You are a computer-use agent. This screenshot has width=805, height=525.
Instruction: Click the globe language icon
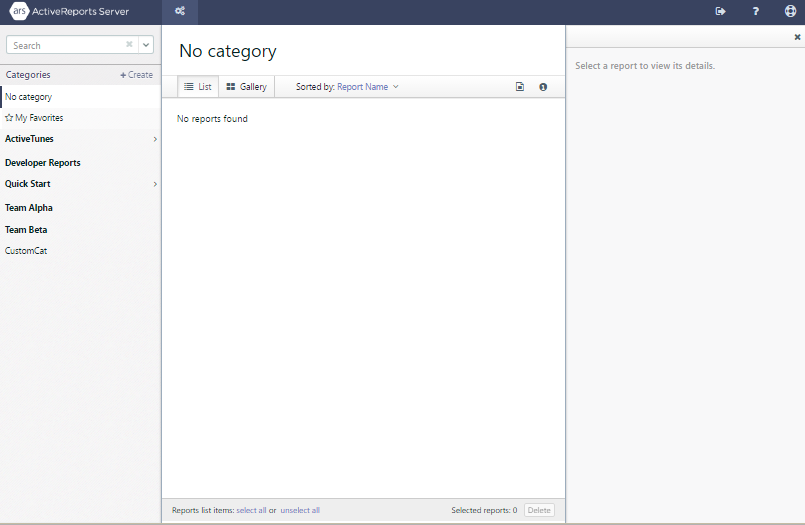coord(790,12)
